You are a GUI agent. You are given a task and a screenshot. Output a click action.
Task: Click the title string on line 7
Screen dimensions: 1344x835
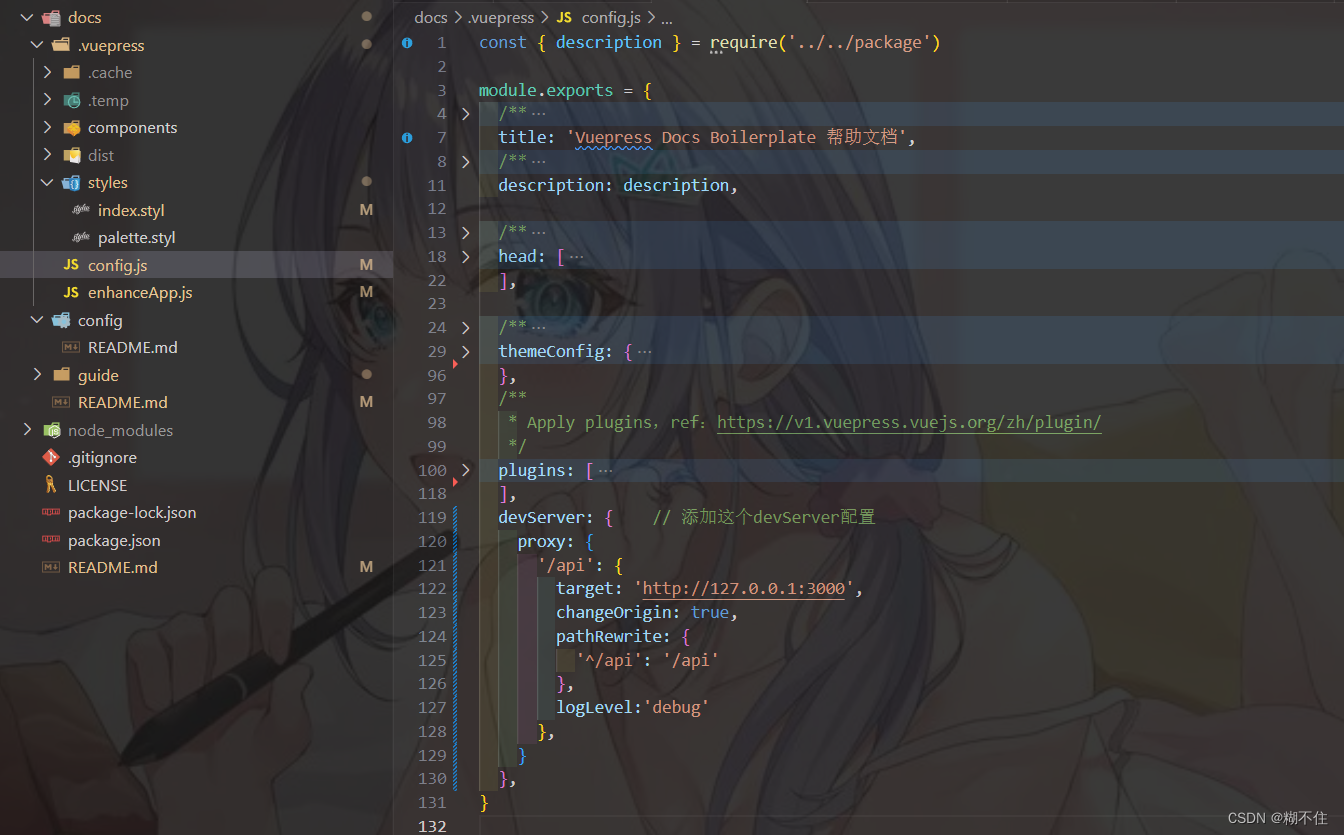click(736, 138)
